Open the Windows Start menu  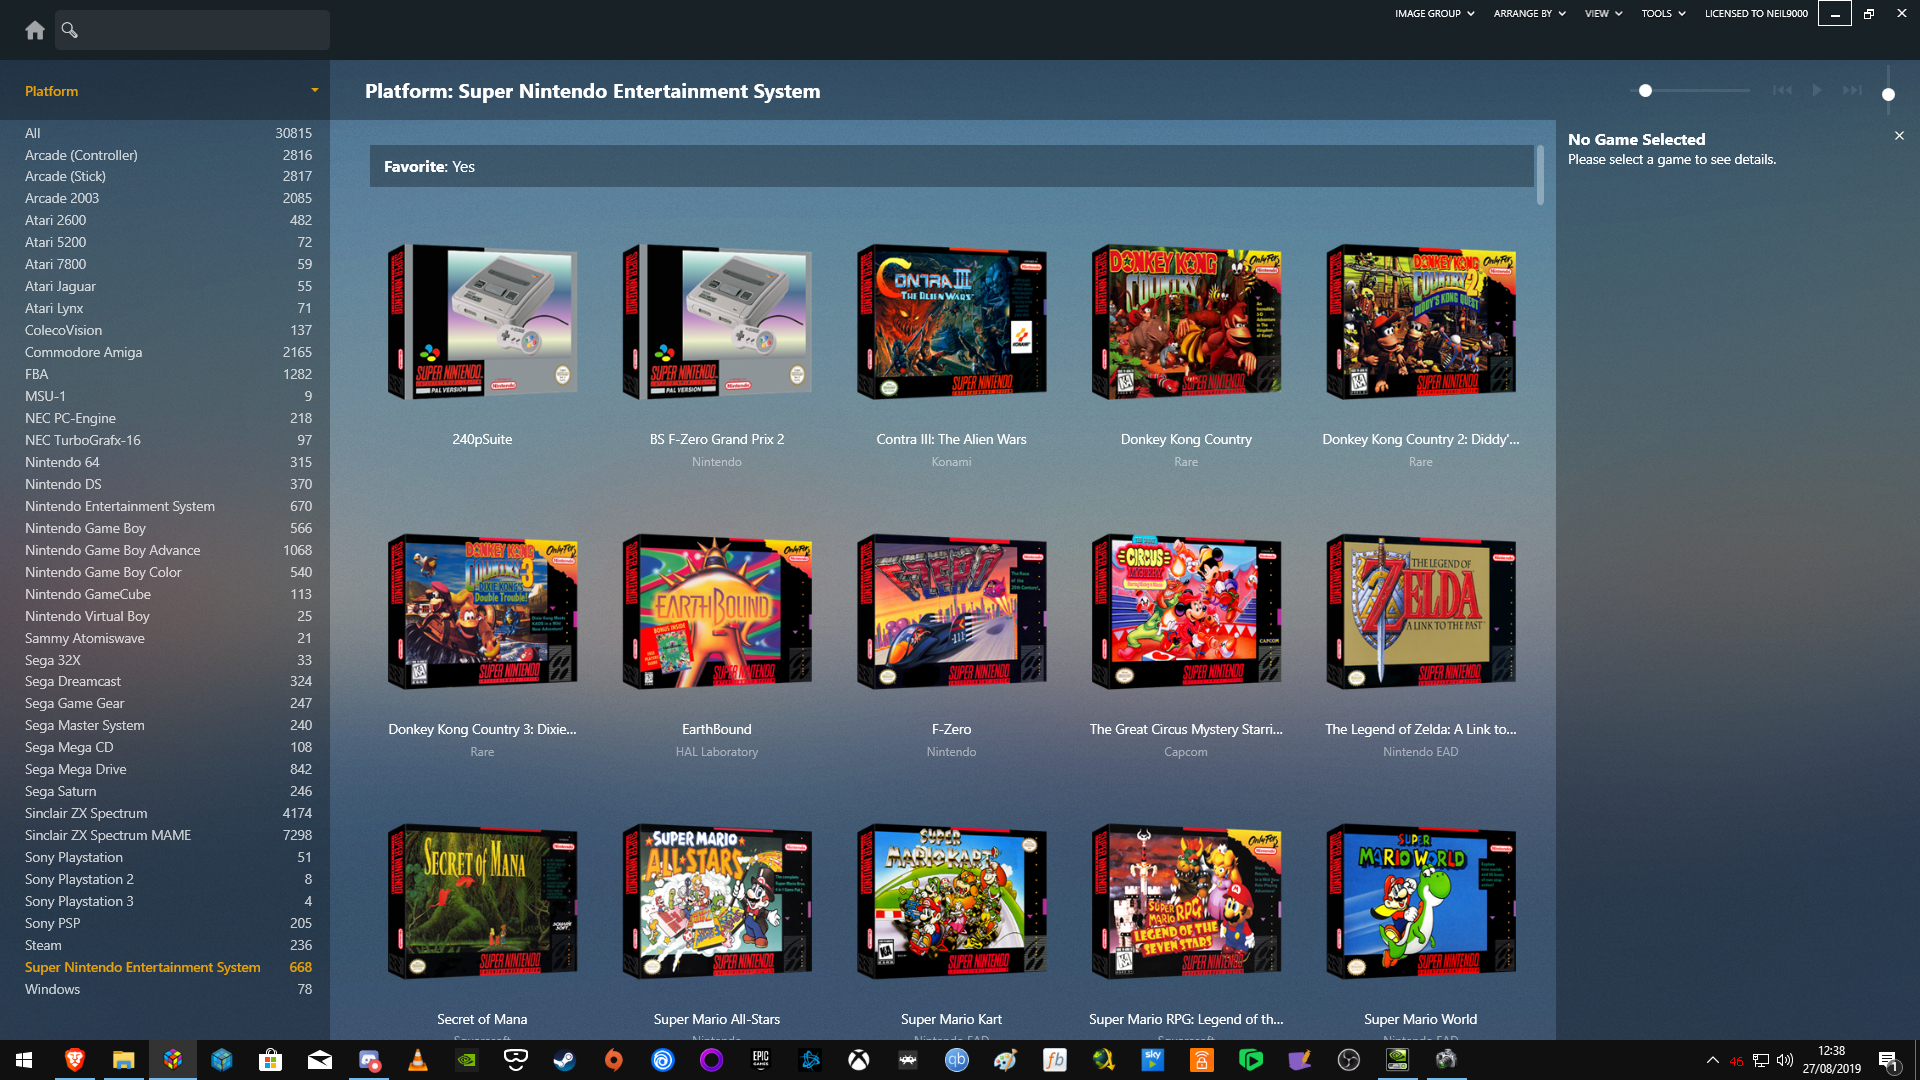click(x=24, y=1060)
